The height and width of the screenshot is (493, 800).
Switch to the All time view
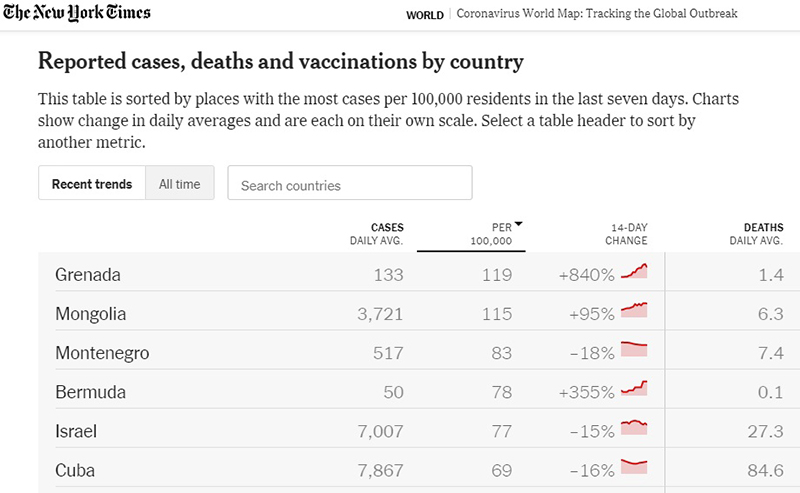(x=180, y=184)
